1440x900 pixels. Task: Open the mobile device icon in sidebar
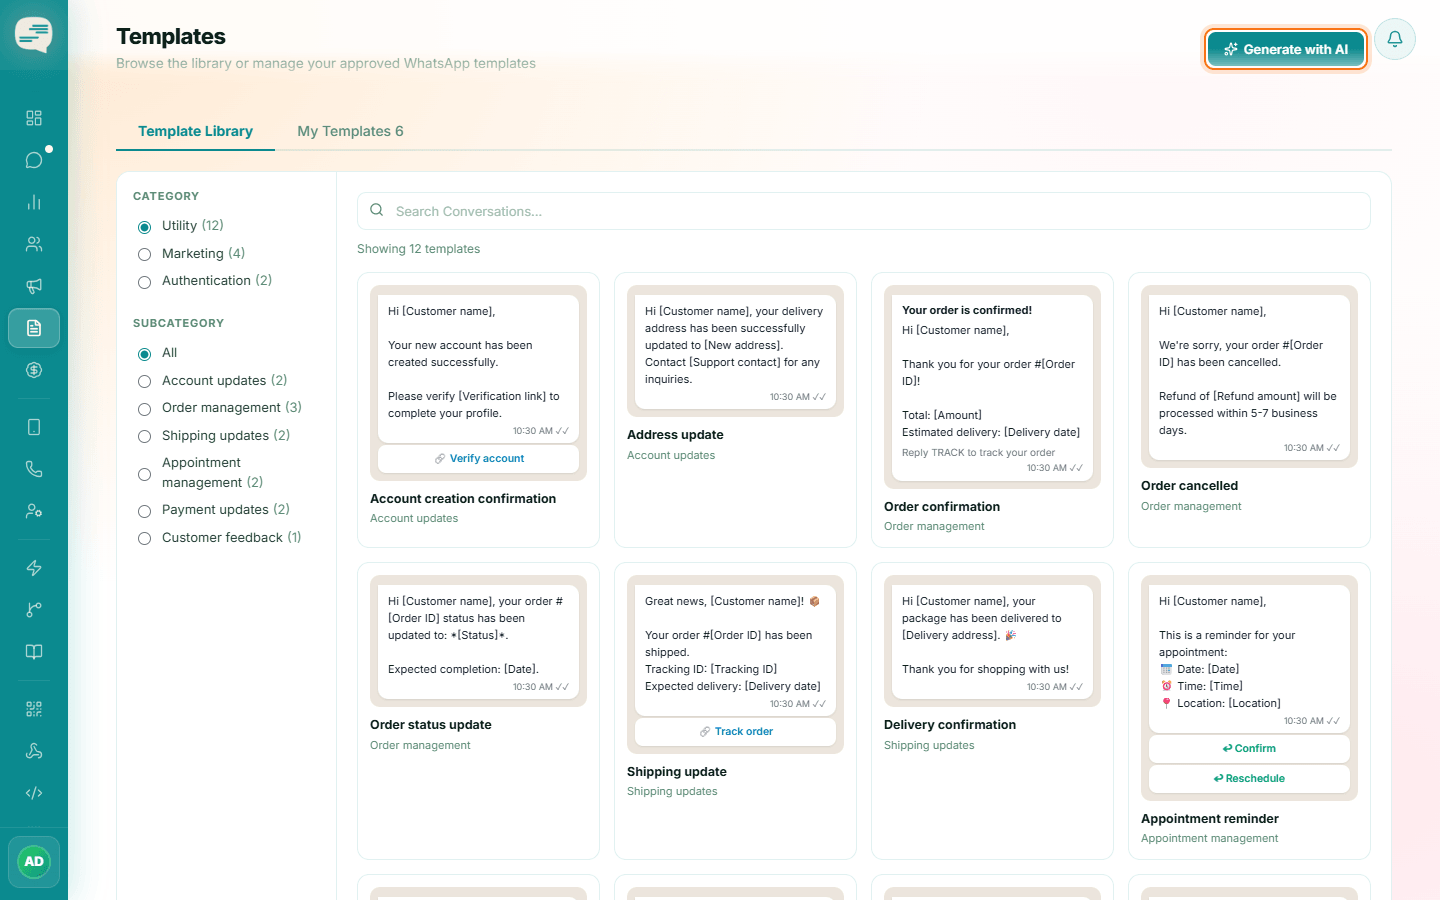(34, 427)
